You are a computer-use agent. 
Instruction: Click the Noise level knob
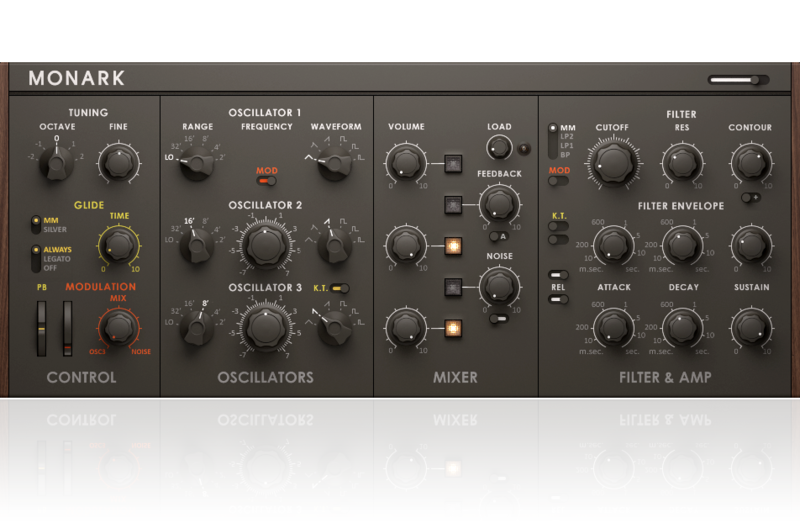[499, 287]
